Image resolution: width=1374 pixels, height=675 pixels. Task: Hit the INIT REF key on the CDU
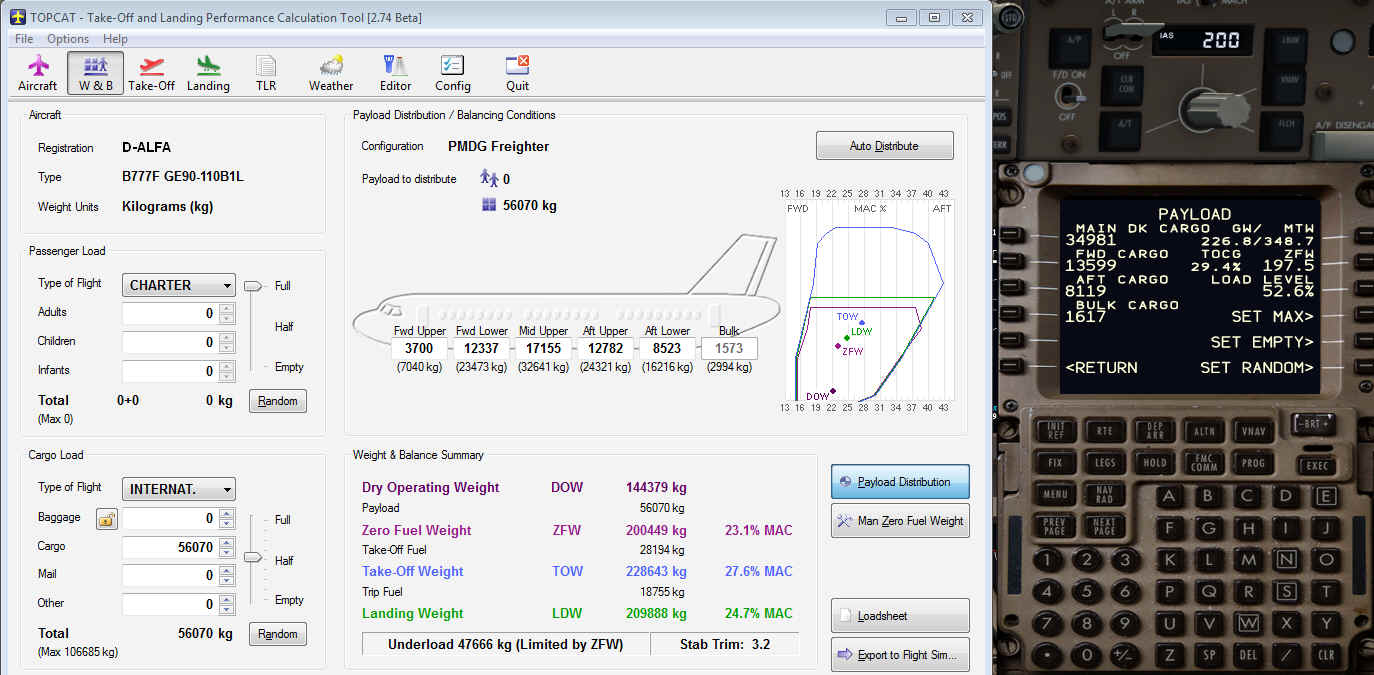1057,431
